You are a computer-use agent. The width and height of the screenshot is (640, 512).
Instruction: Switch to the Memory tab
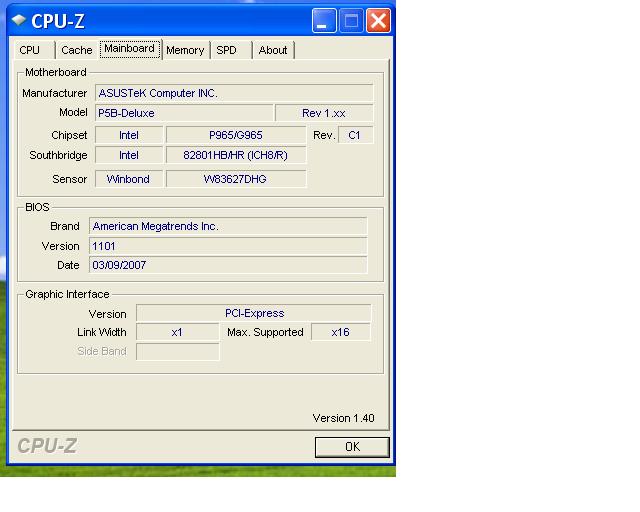[185, 50]
